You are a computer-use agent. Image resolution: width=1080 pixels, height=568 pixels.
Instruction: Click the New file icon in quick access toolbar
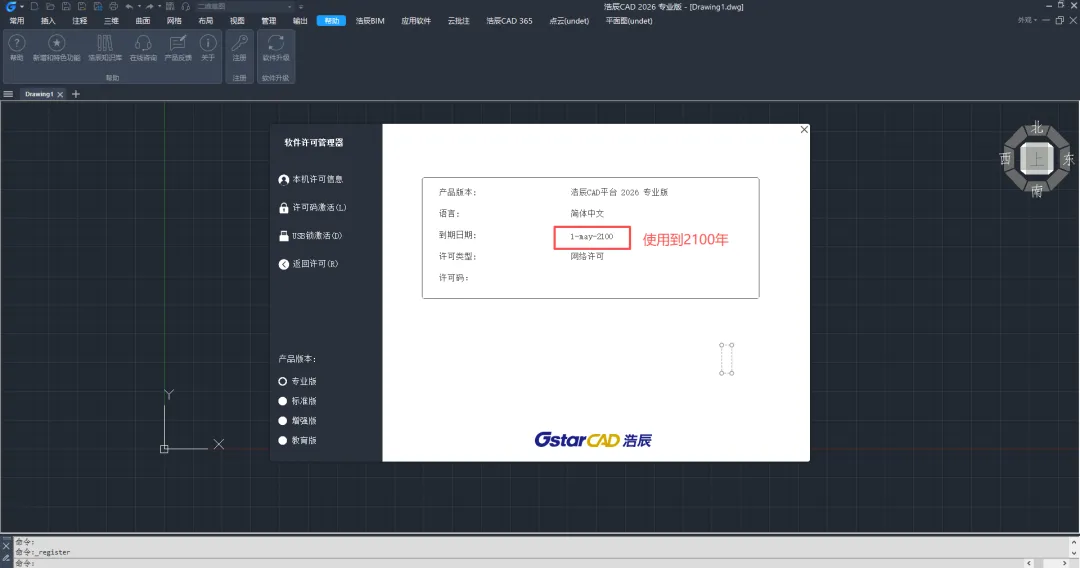point(34,6)
